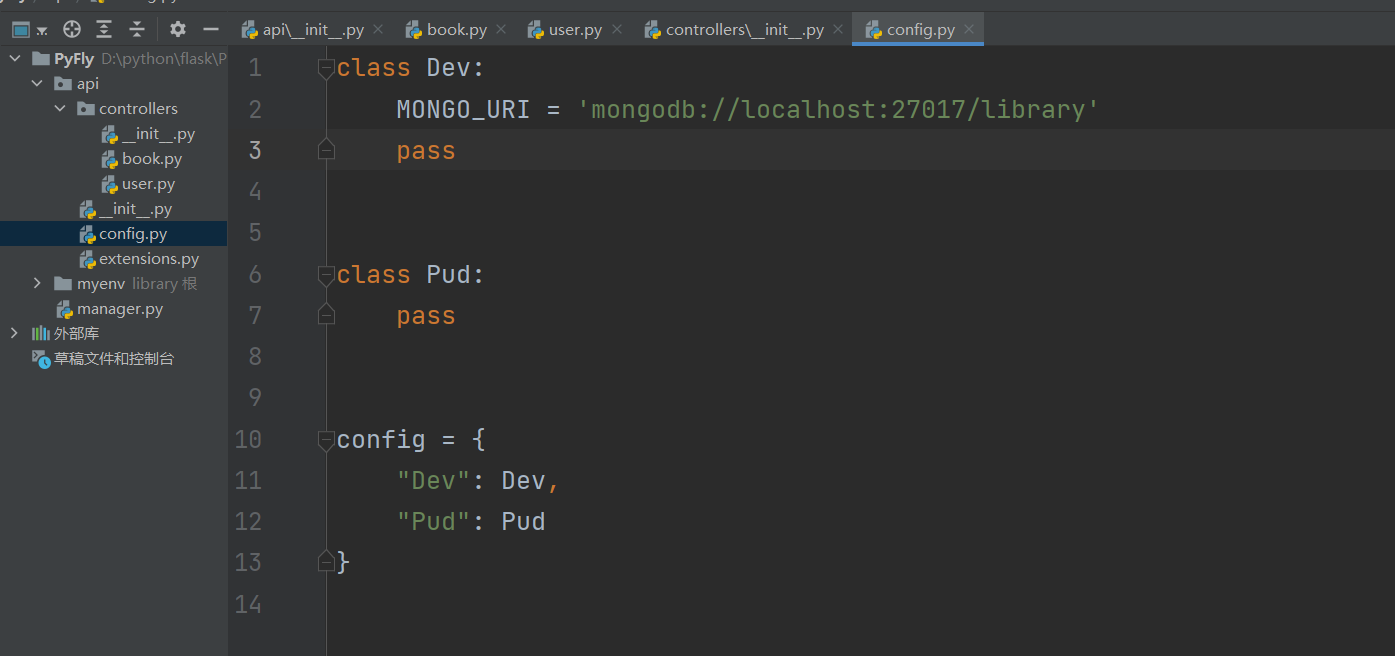Click the class name Pud on line 6
This screenshot has height=656, width=1395.
coord(448,274)
